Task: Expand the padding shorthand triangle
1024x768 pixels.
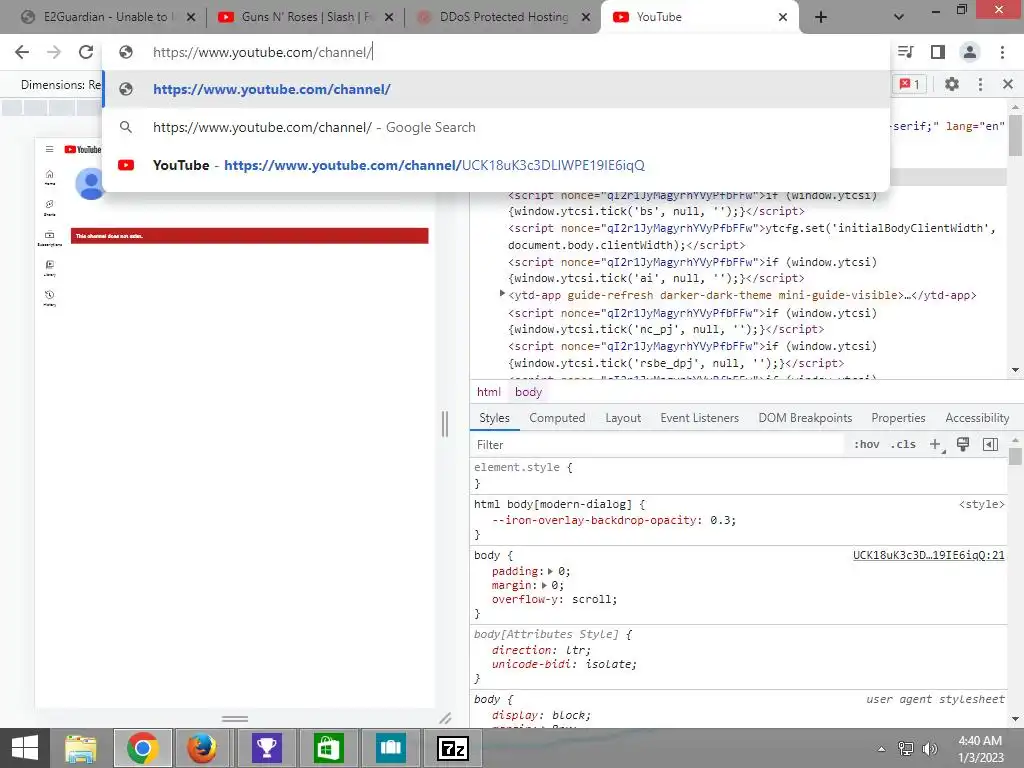Action: pos(550,571)
